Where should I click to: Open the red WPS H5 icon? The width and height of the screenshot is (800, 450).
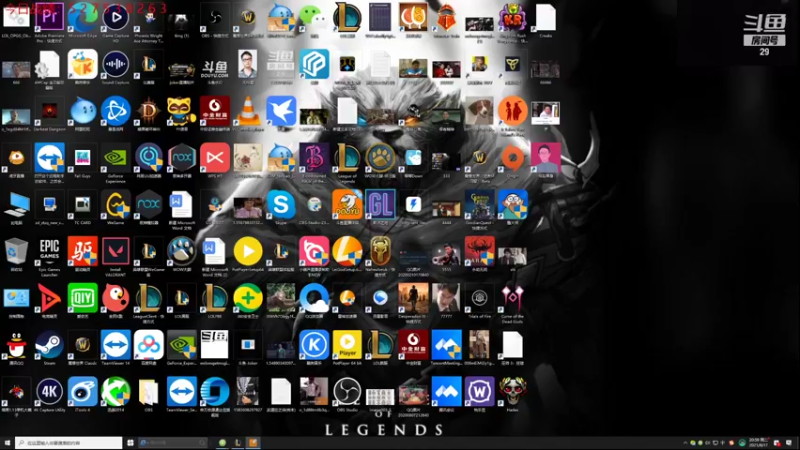215,158
